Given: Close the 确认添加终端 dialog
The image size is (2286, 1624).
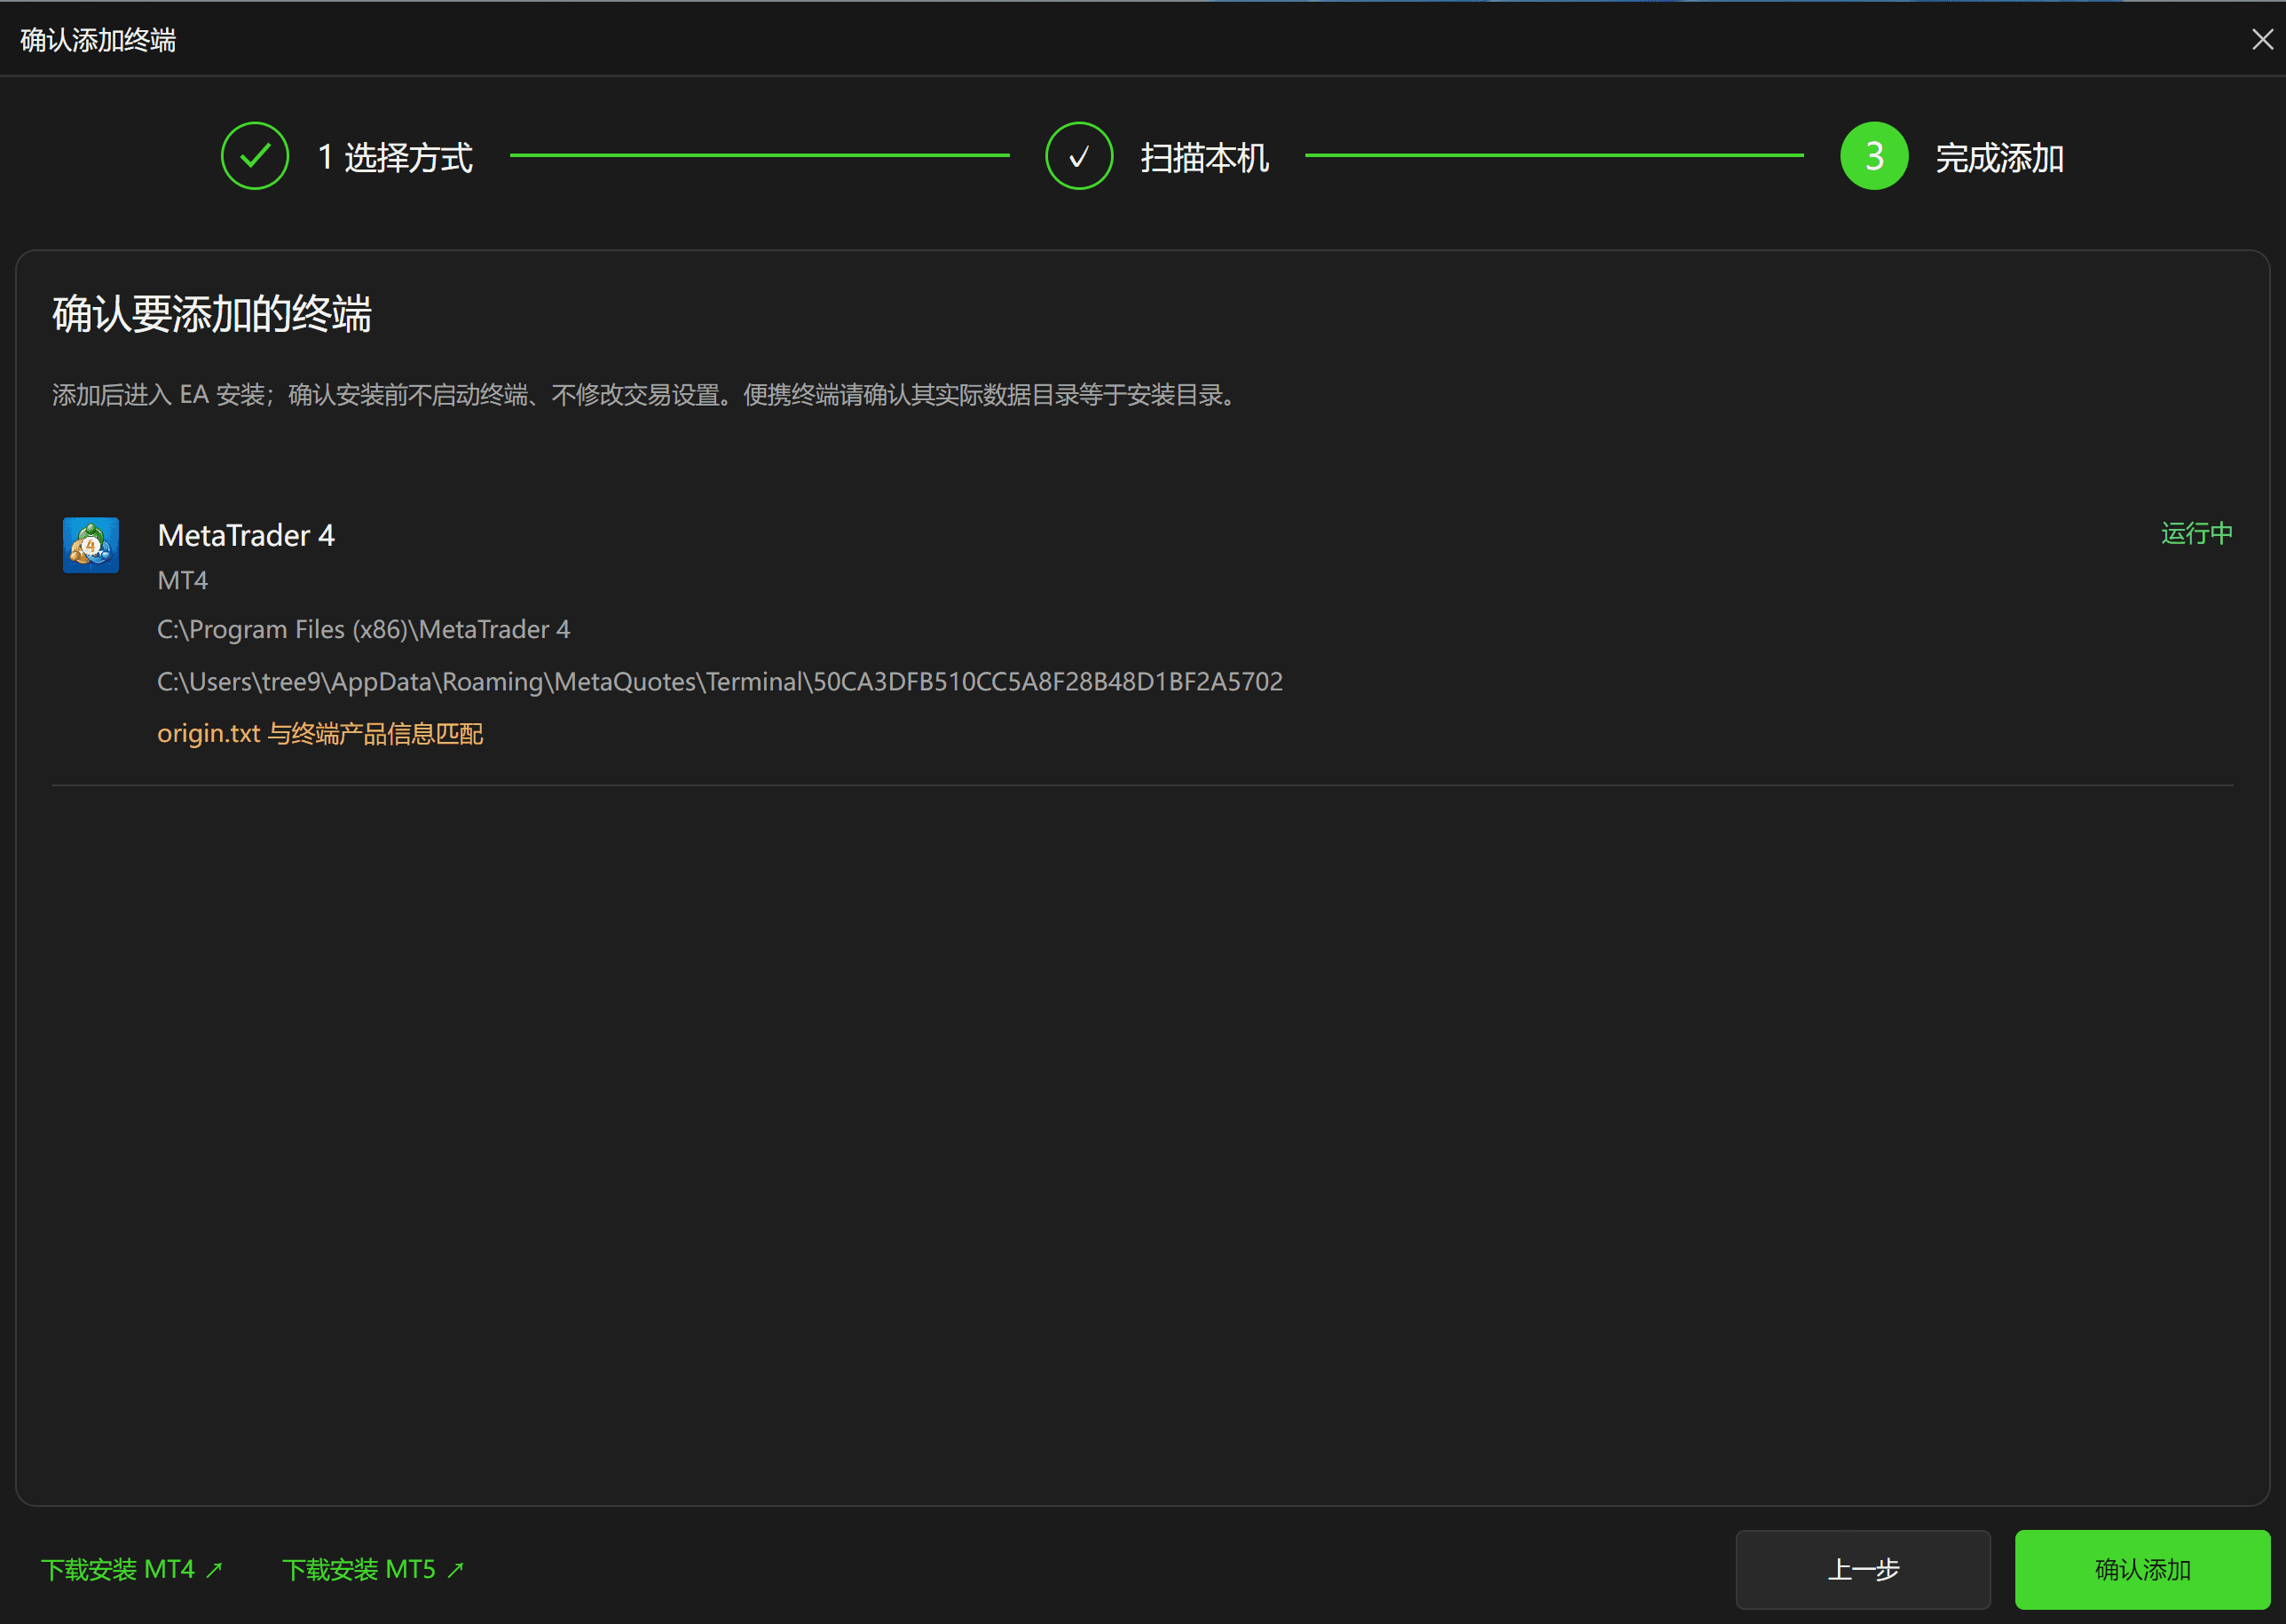Looking at the screenshot, I should point(2262,39).
